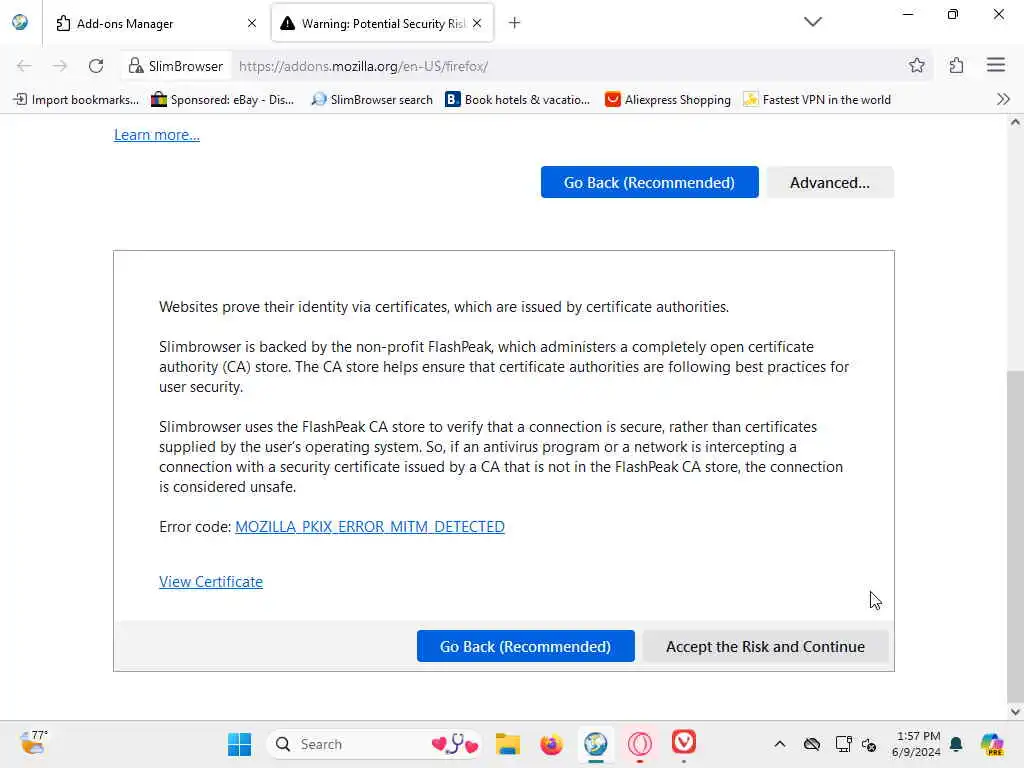Click the page vertical scrollbar thumb

pos(1015,535)
